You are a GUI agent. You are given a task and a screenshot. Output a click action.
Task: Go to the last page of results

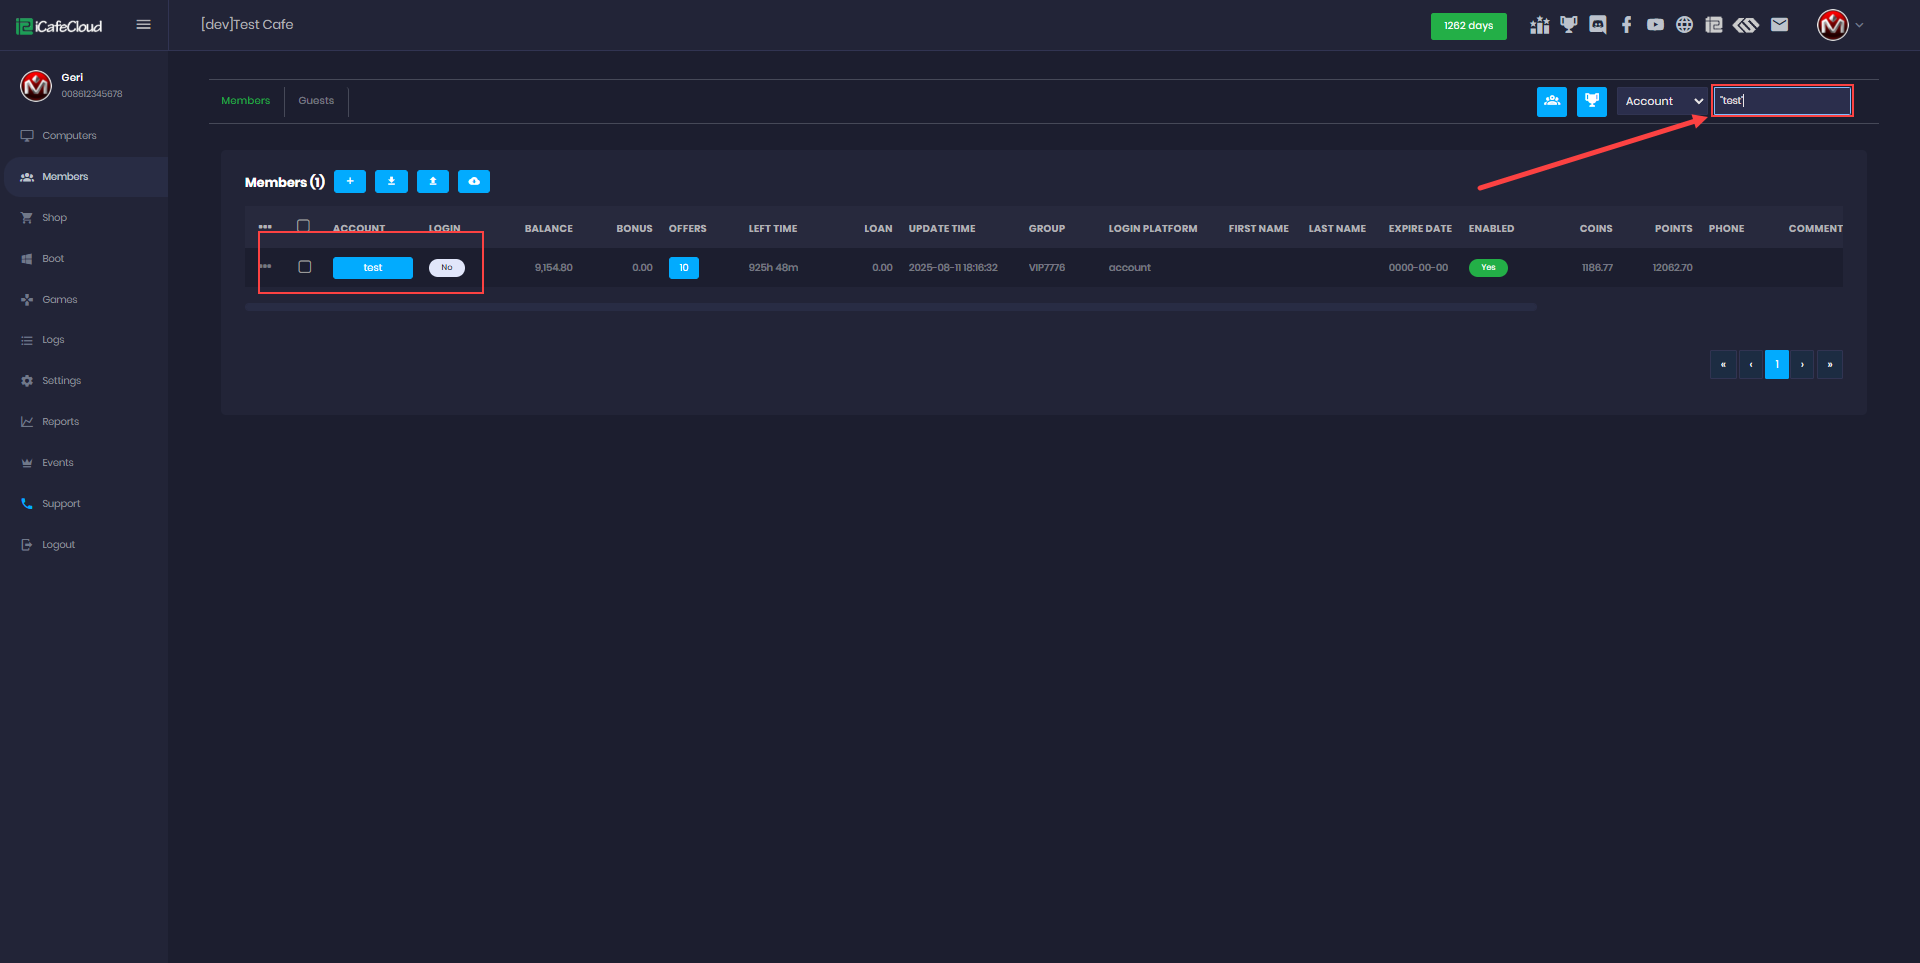[x=1830, y=364]
